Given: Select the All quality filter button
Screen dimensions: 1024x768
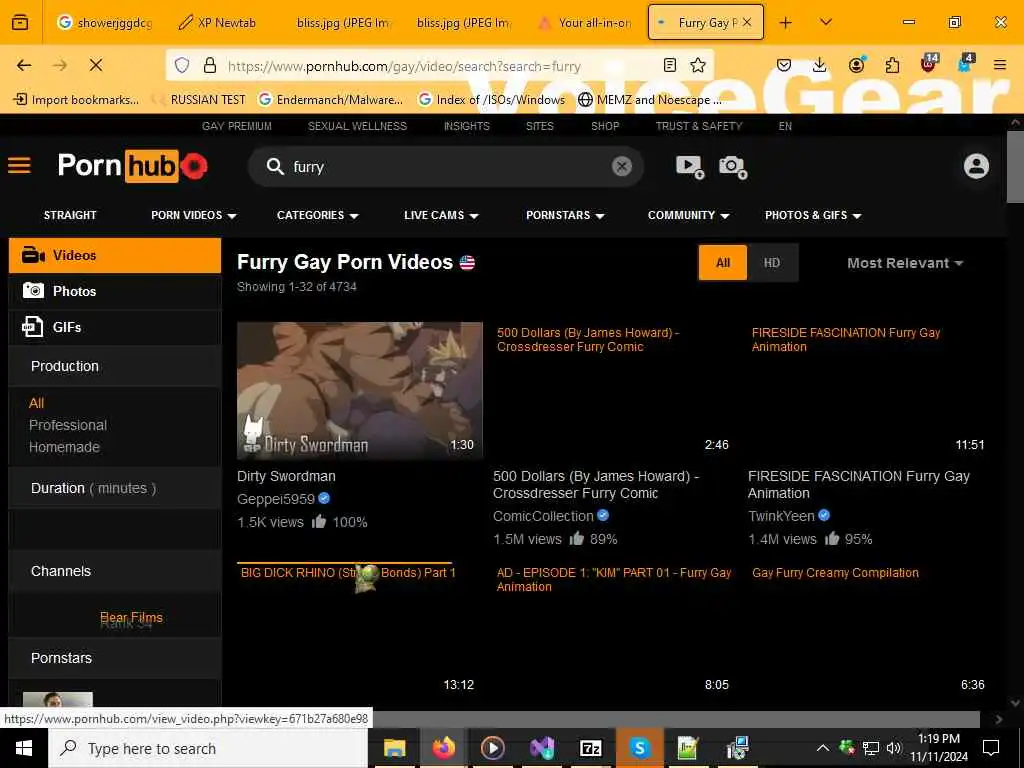Looking at the screenshot, I should pos(723,263).
